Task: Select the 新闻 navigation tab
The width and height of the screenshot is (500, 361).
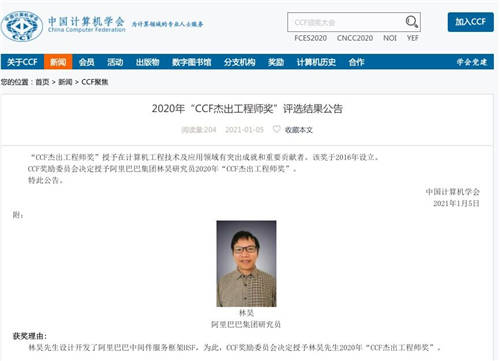Action: point(58,62)
